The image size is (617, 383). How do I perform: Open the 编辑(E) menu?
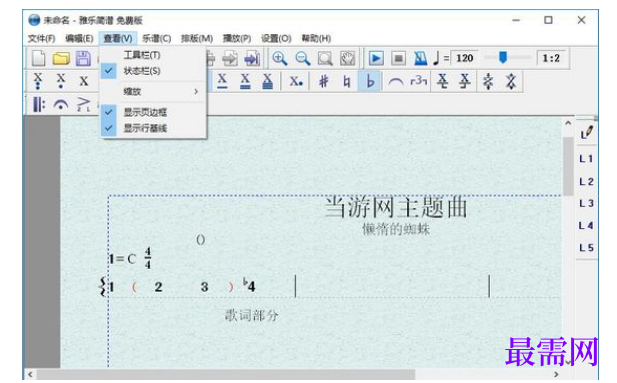click(79, 38)
